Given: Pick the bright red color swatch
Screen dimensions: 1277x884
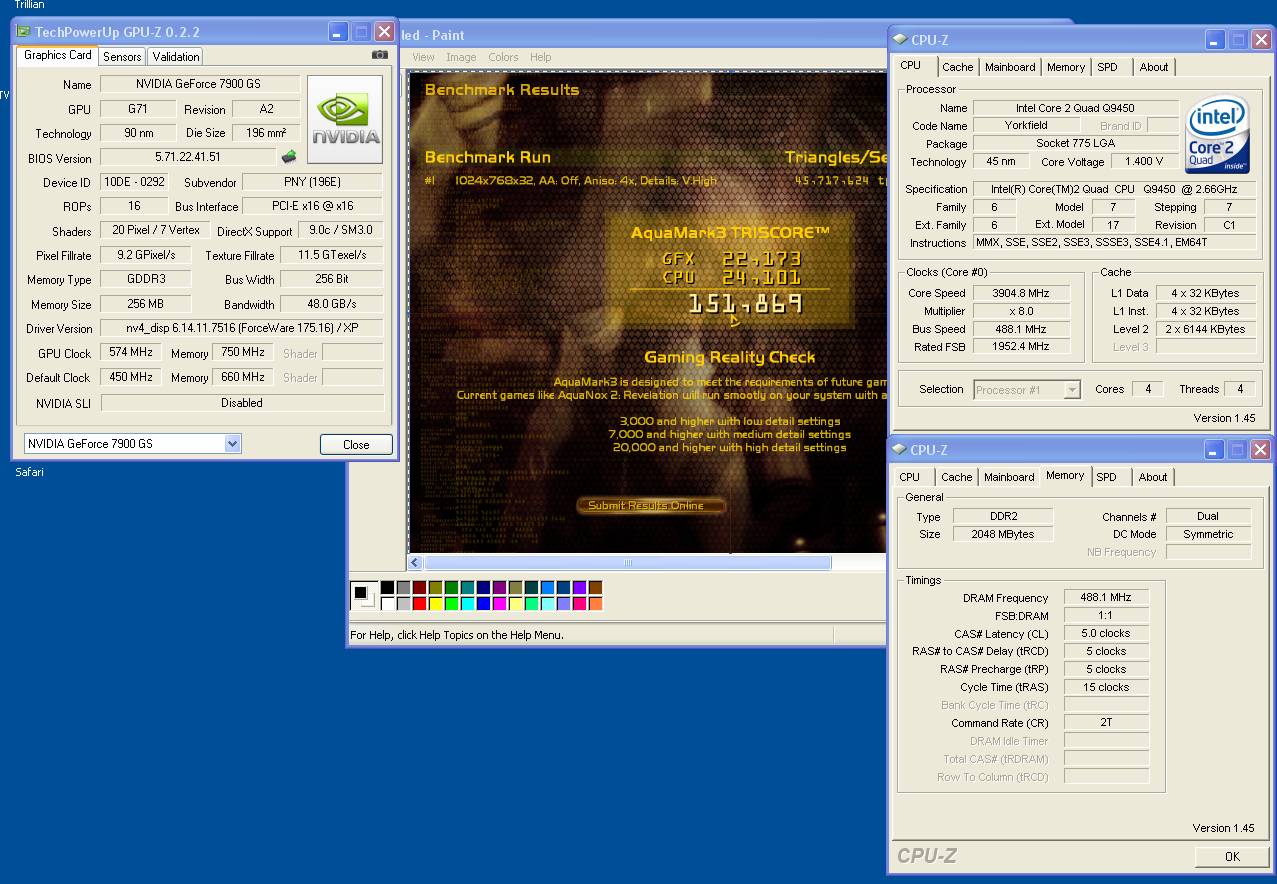Looking at the screenshot, I should click(x=420, y=603).
